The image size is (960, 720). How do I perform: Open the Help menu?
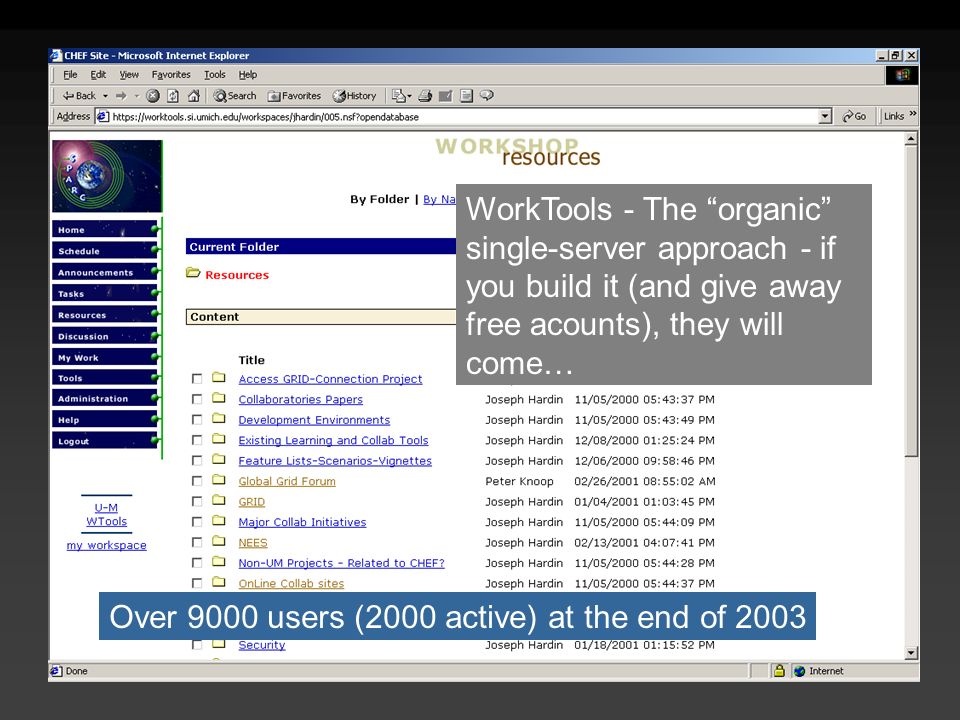point(248,75)
